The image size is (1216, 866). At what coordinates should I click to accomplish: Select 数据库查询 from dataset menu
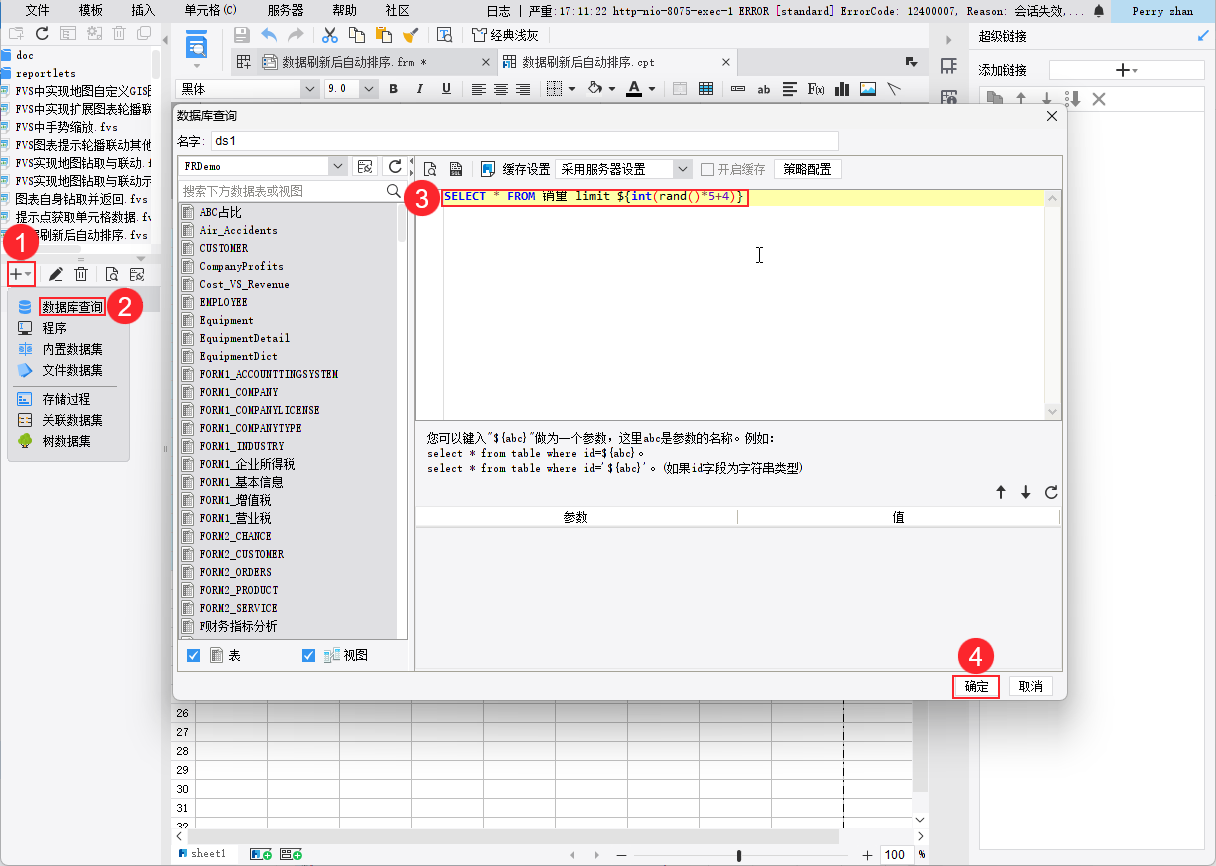pos(72,307)
